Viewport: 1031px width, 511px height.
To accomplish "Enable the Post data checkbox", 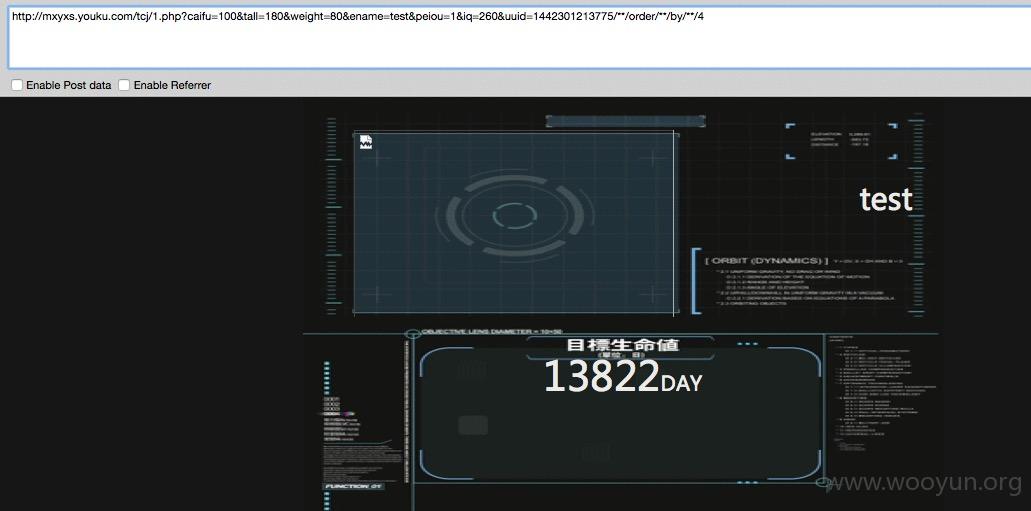I will [17, 85].
